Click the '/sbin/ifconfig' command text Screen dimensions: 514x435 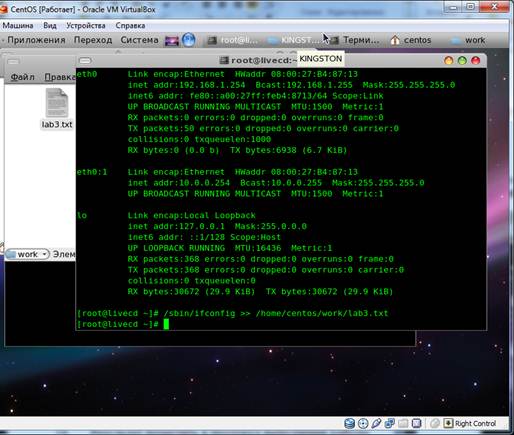(x=199, y=313)
